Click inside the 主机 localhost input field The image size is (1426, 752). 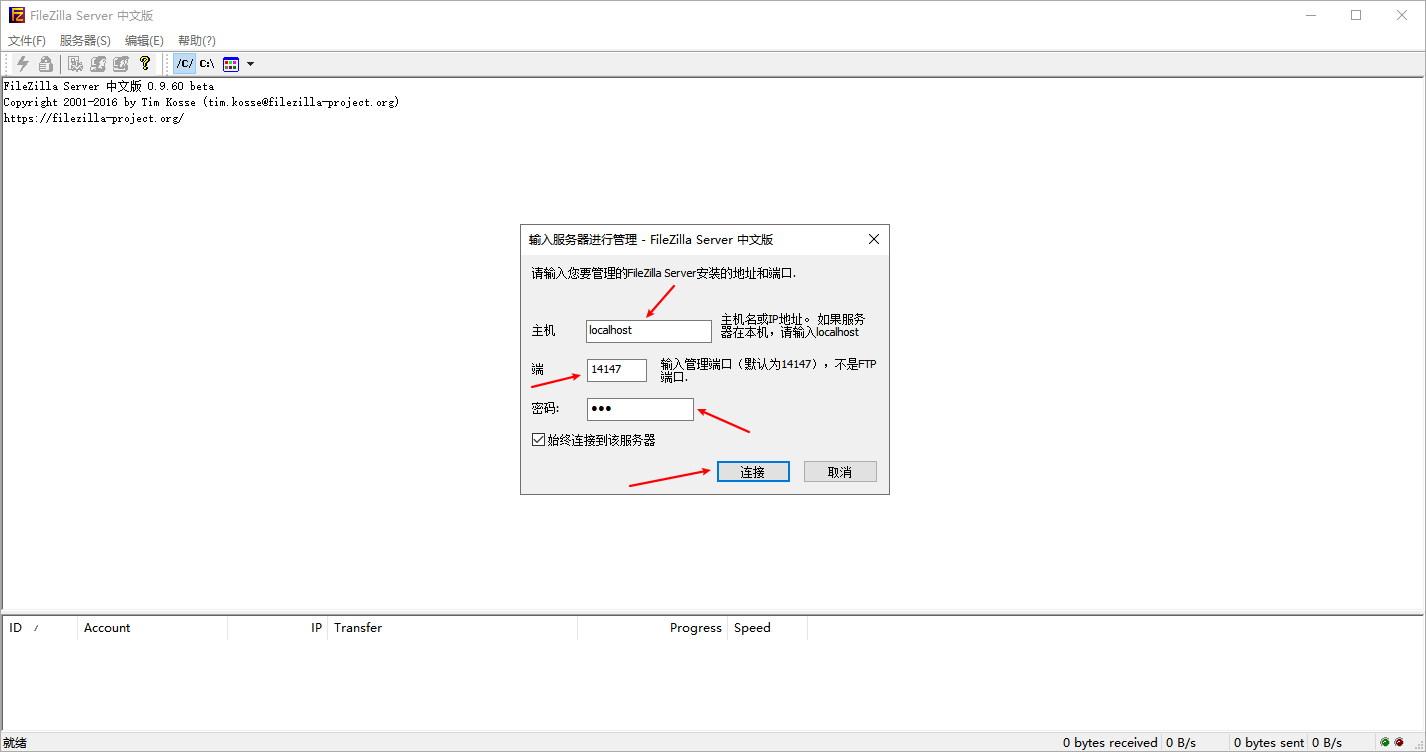pyautogui.click(x=648, y=330)
